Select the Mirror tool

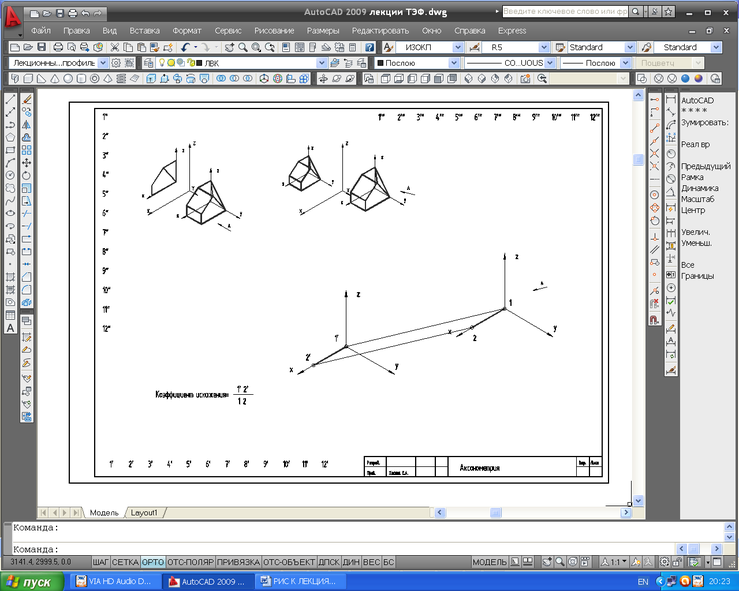pos(26,125)
